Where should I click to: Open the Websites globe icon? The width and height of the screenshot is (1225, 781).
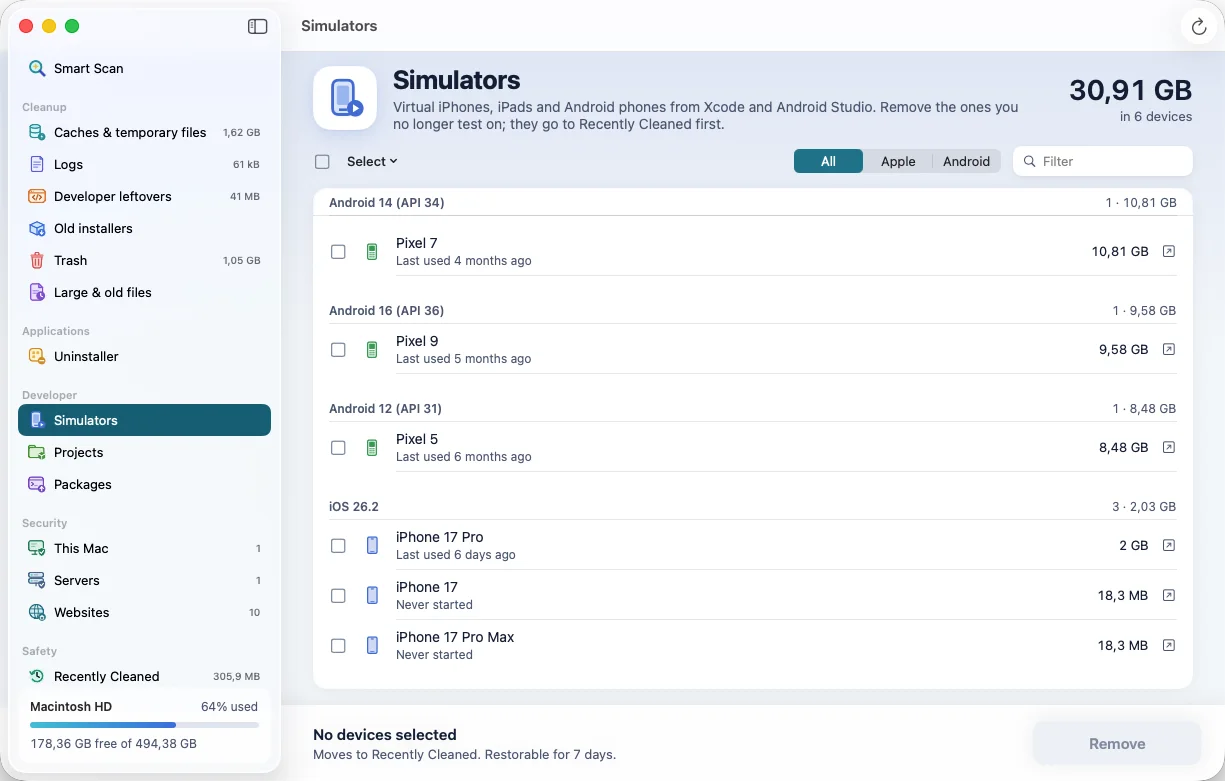click(37, 612)
